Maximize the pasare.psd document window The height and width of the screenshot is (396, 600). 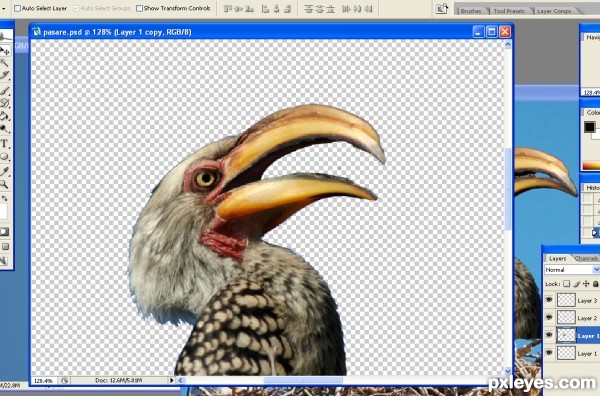tap(492, 32)
